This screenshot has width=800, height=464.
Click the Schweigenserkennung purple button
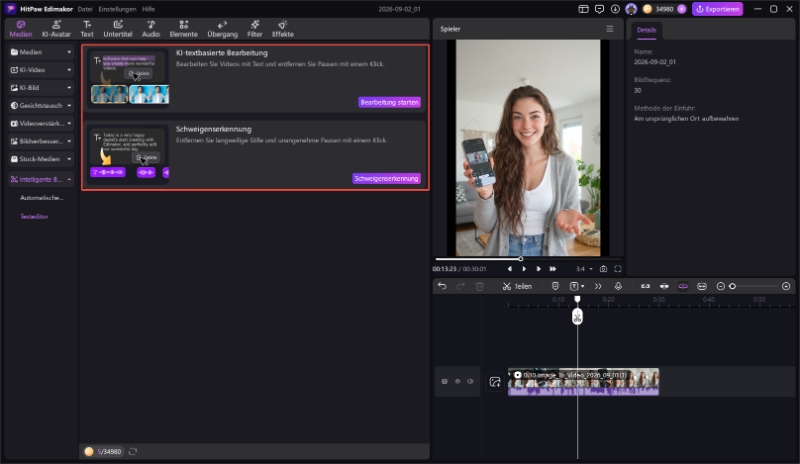(x=386, y=179)
